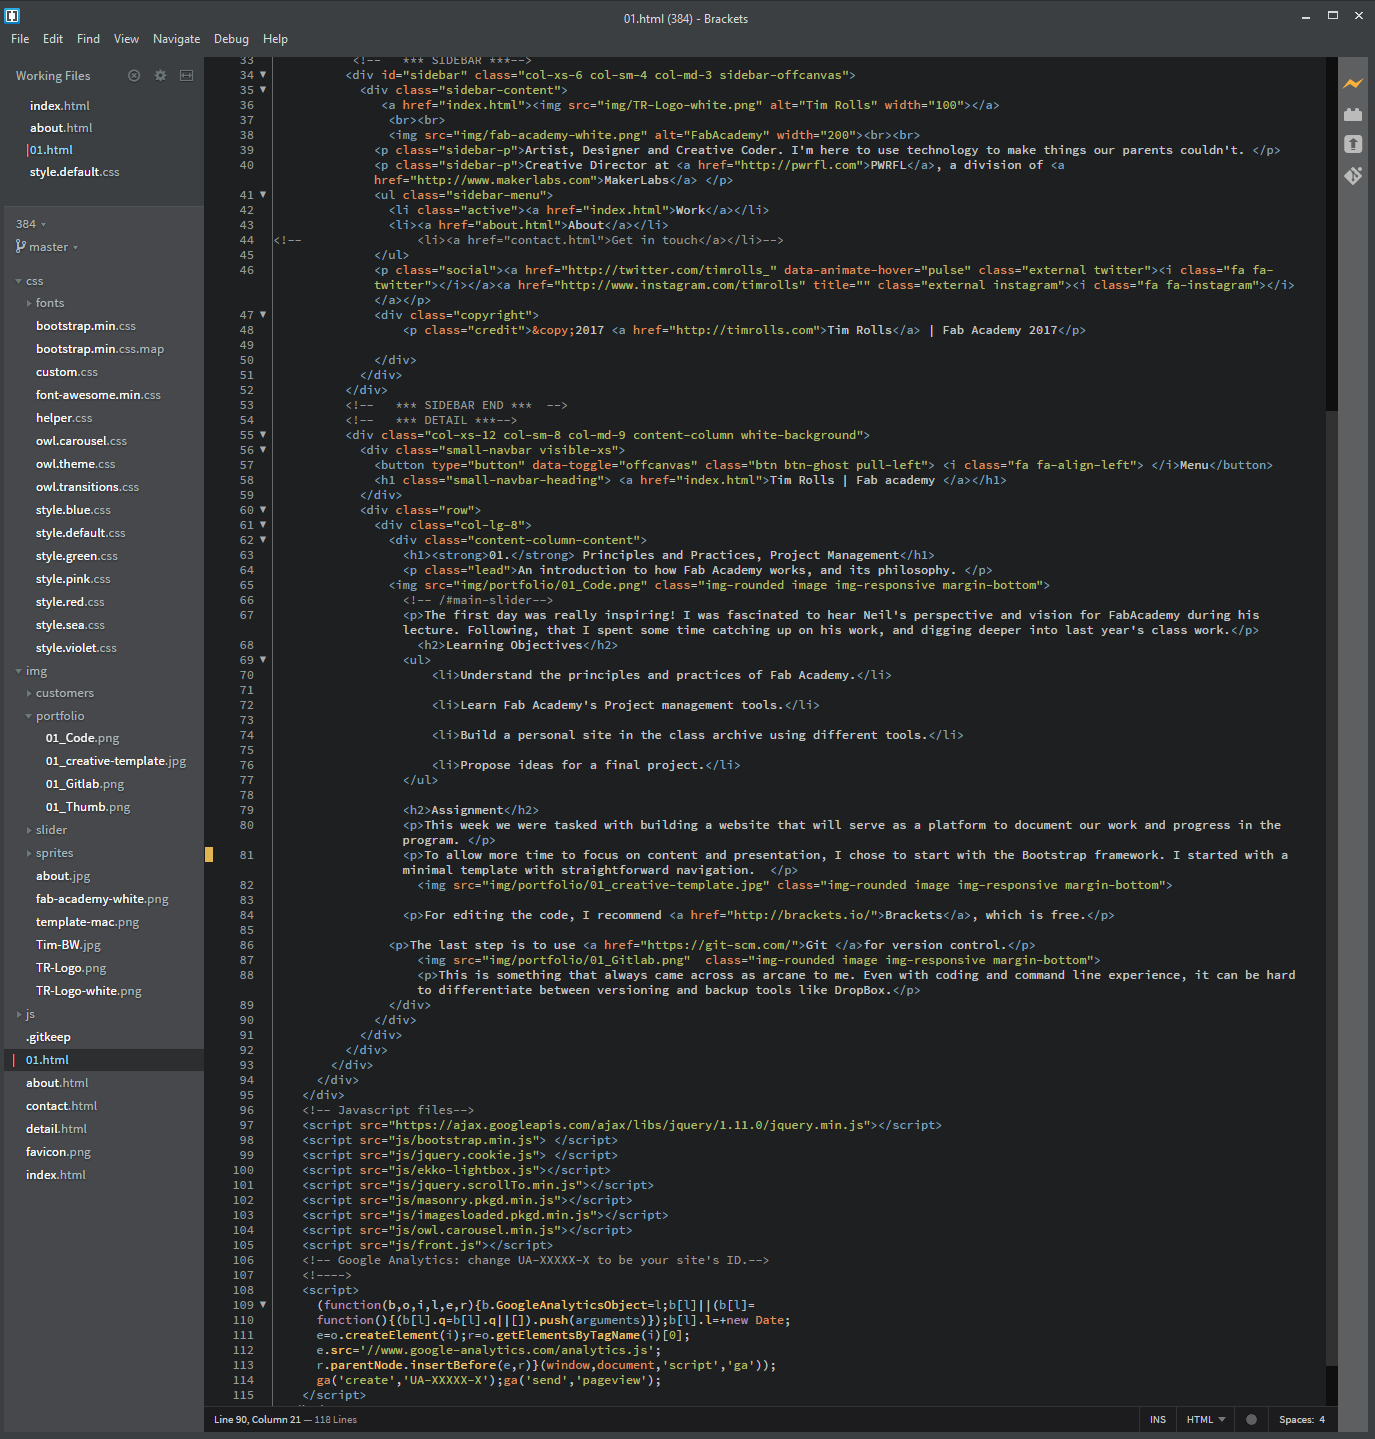Open the Debug menu
The height and width of the screenshot is (1439, 1375).
(231, 39)
